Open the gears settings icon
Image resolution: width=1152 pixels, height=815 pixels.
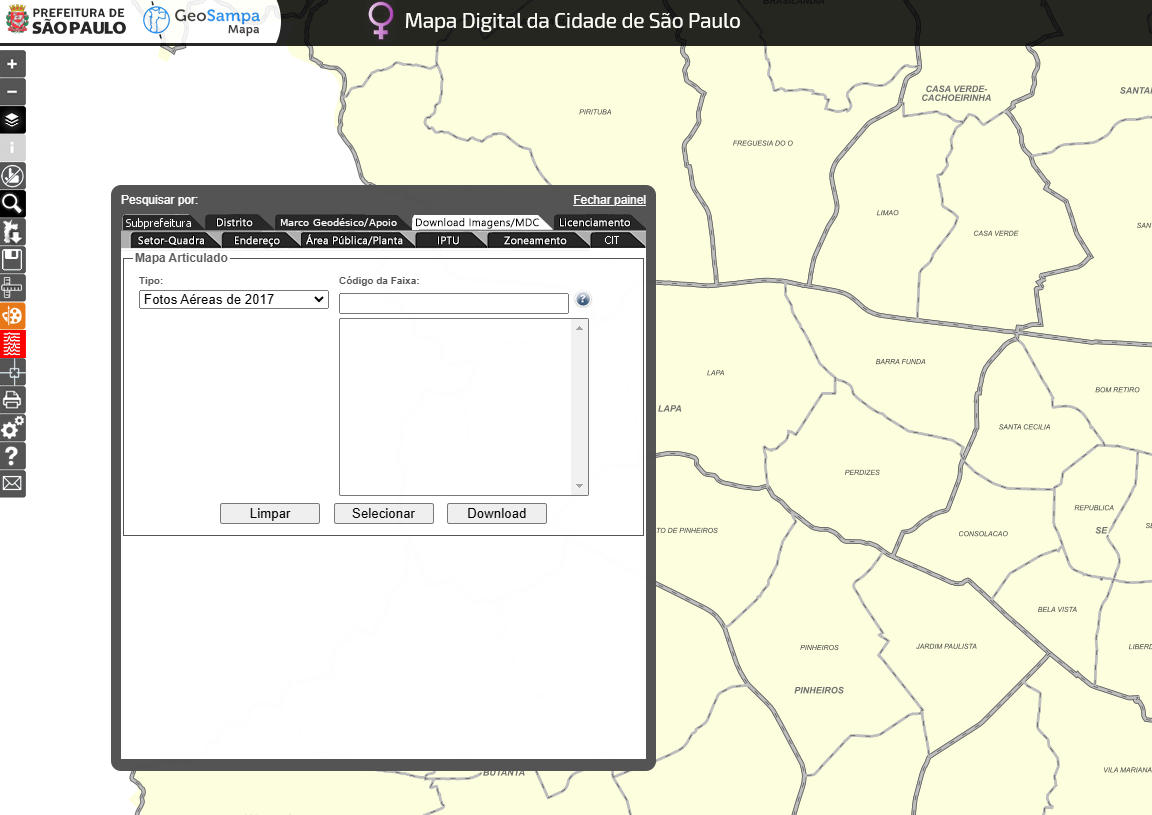pos(12,428)
